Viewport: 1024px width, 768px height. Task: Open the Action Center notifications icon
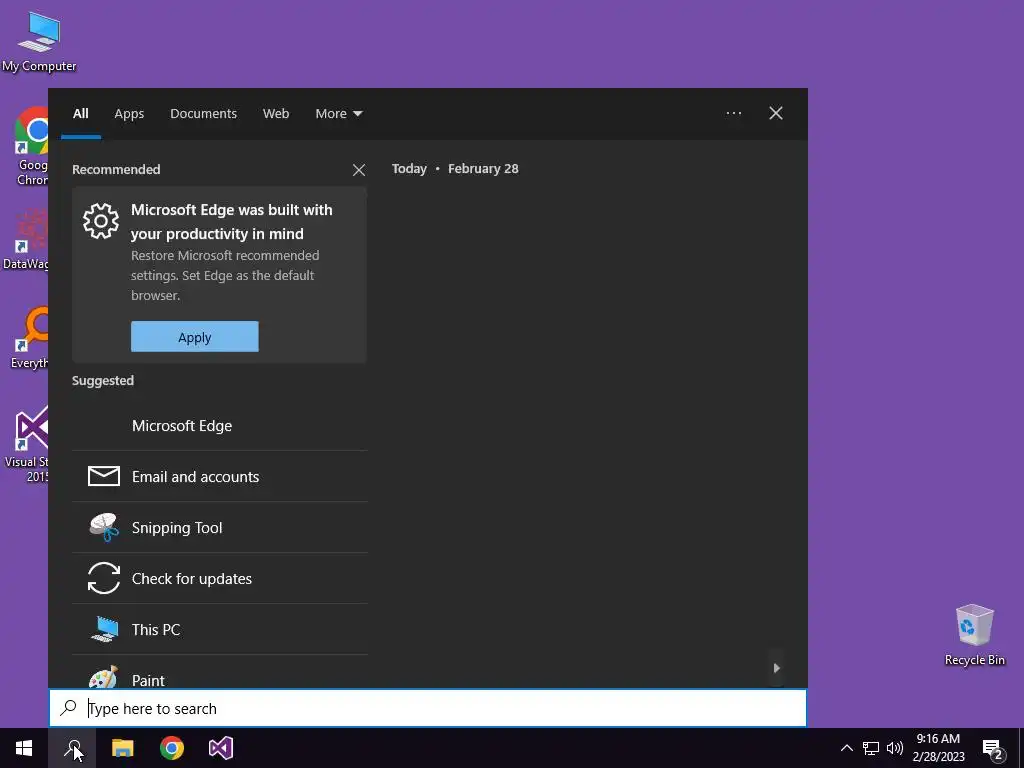993,748
